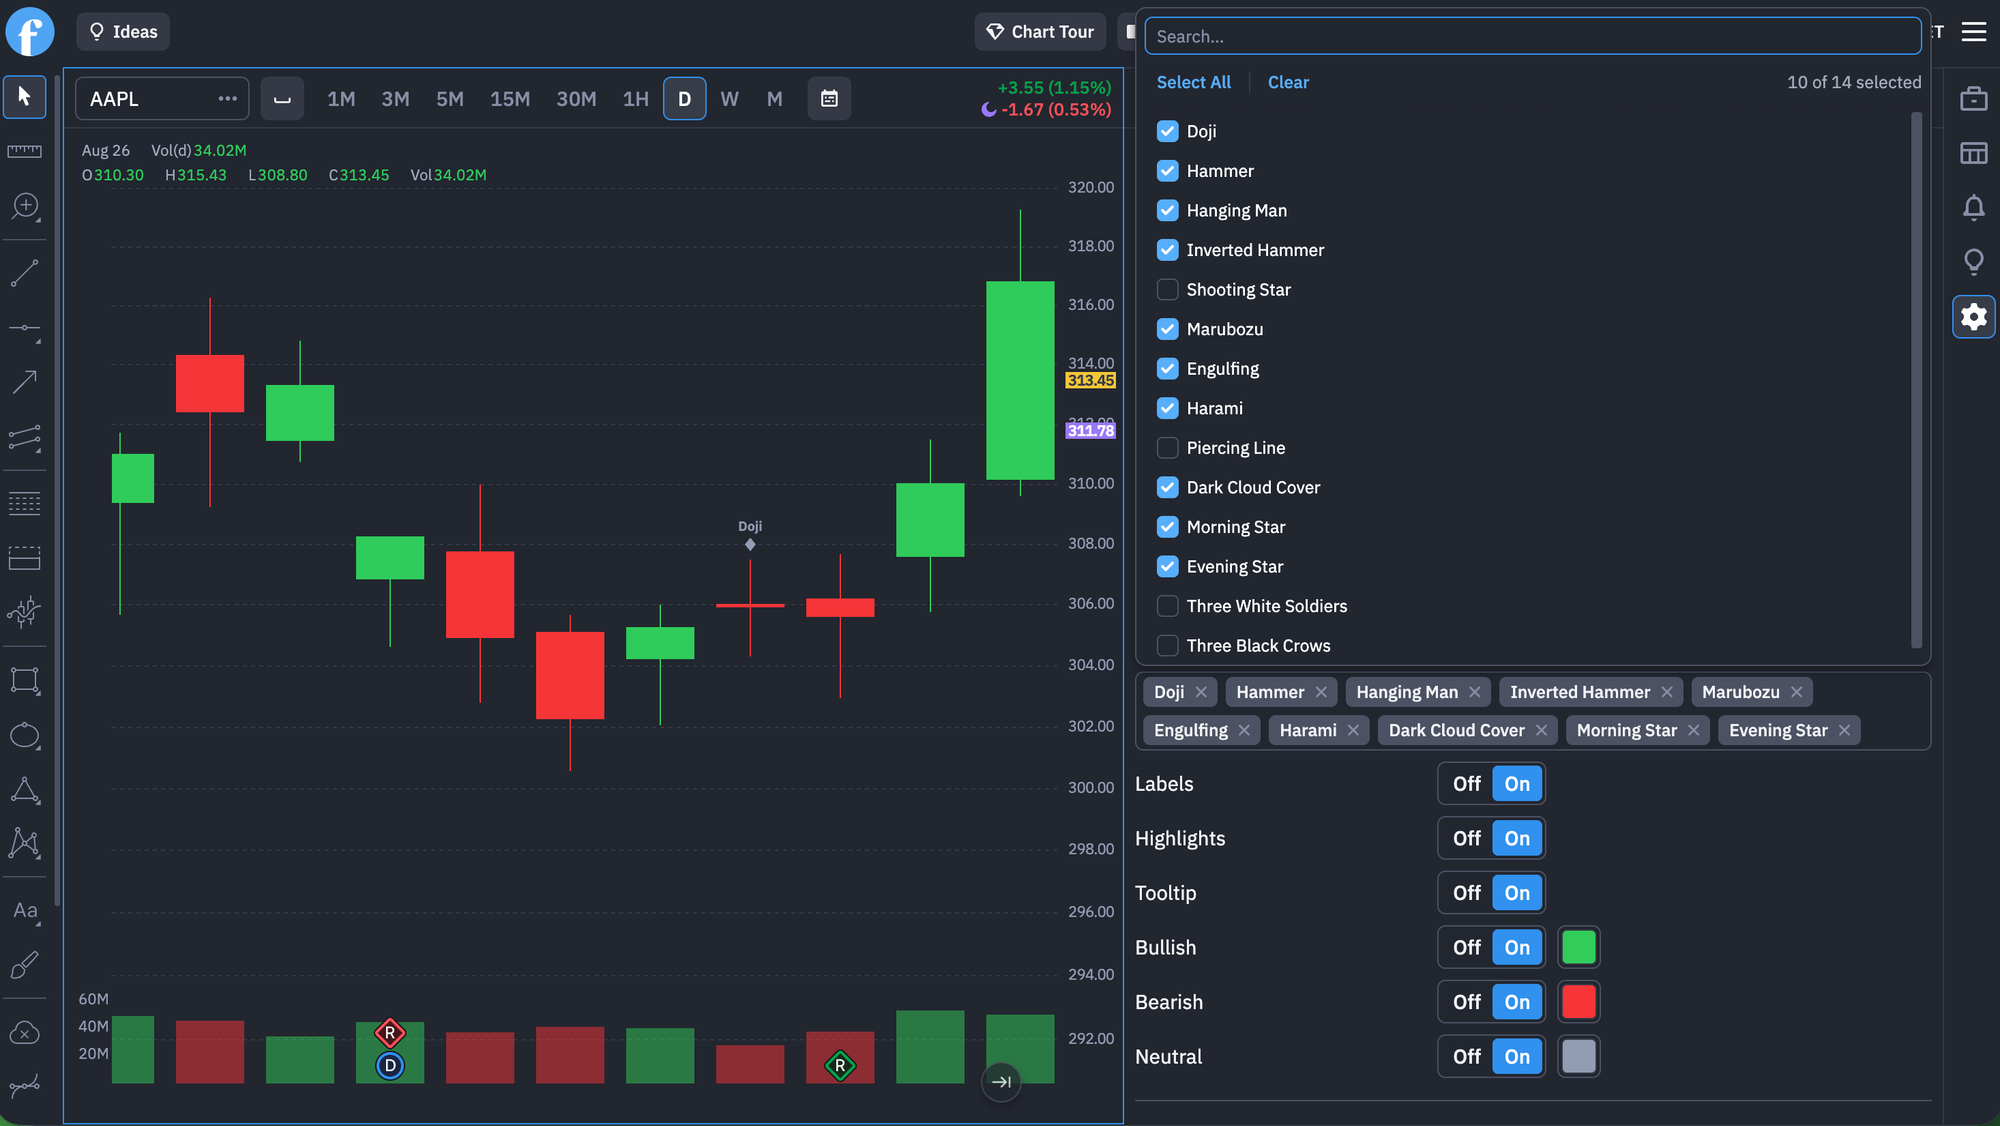Switch to the 15M timeframe
Image resolution: width=2000 pixels, height=1126 pixels.
coord(510,99)
